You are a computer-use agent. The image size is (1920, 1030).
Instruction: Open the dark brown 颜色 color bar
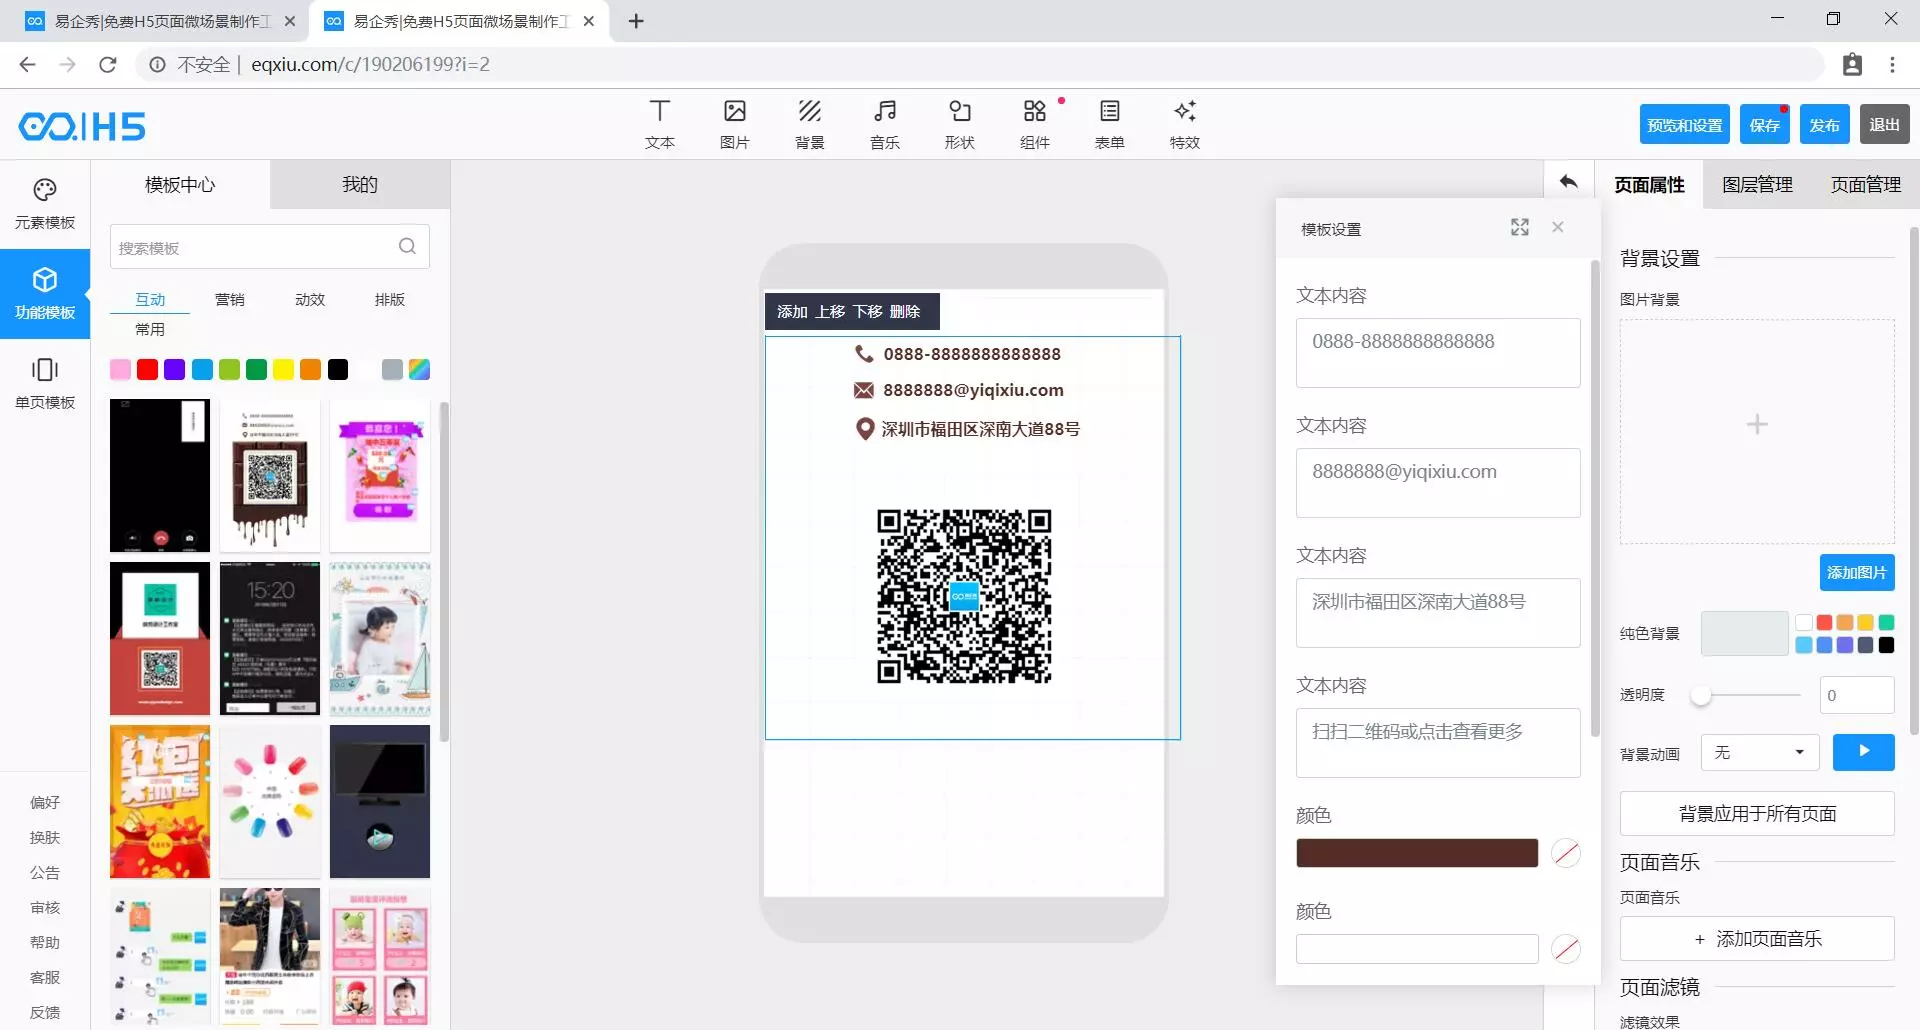coord(1417,853)
